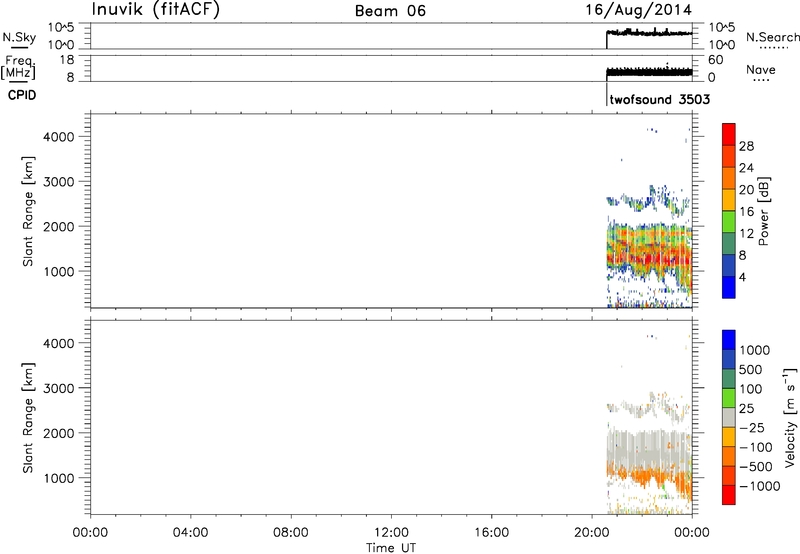Click the blue top of velocity colorbar
The height and width of the screenshot is (554, 800).
point(729,340)
